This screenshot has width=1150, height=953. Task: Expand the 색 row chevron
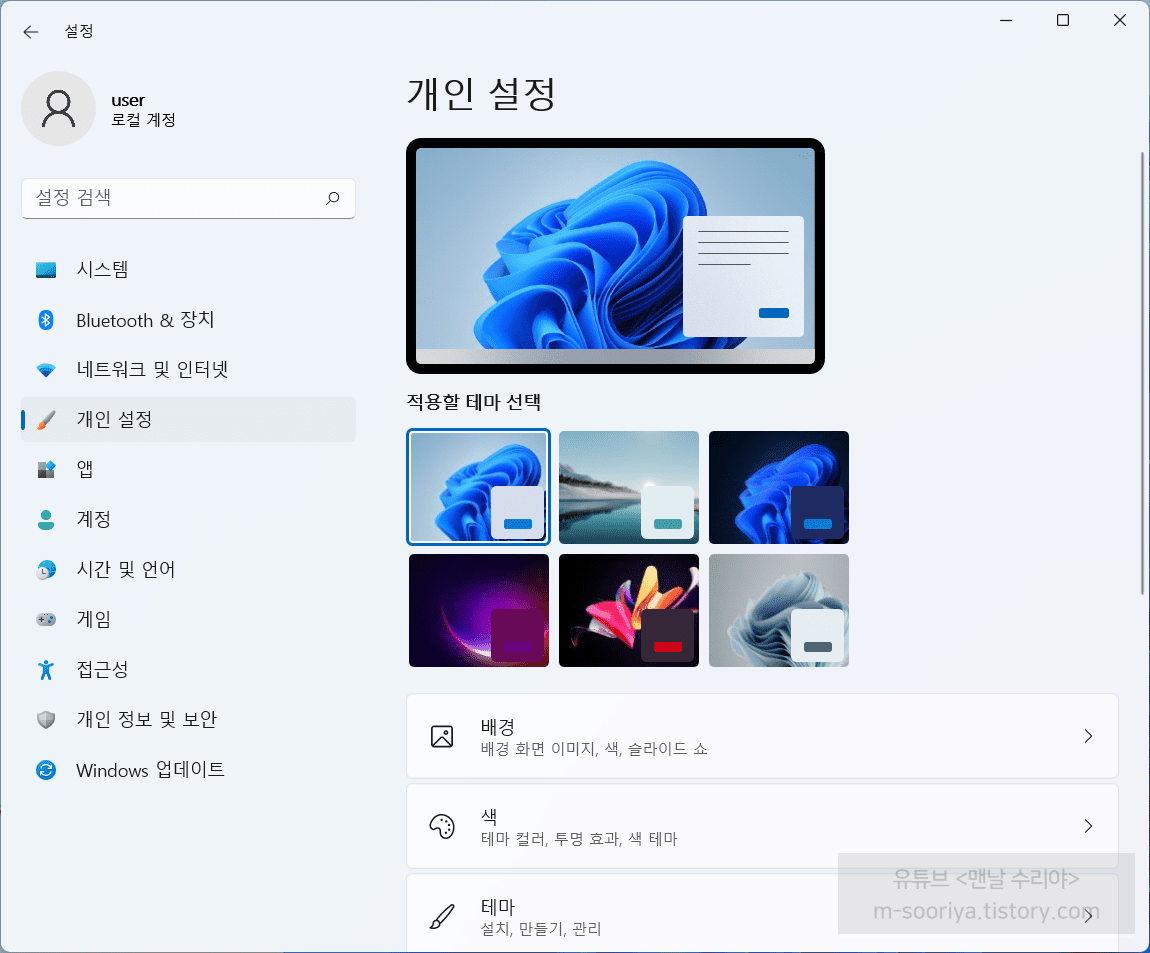click(1088, 826)
